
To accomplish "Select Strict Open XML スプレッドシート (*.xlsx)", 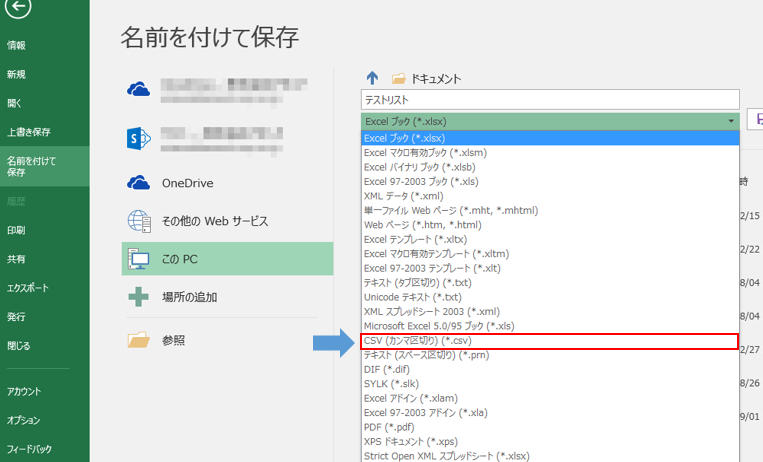I will pyautogui.click(x=550, y=456).
